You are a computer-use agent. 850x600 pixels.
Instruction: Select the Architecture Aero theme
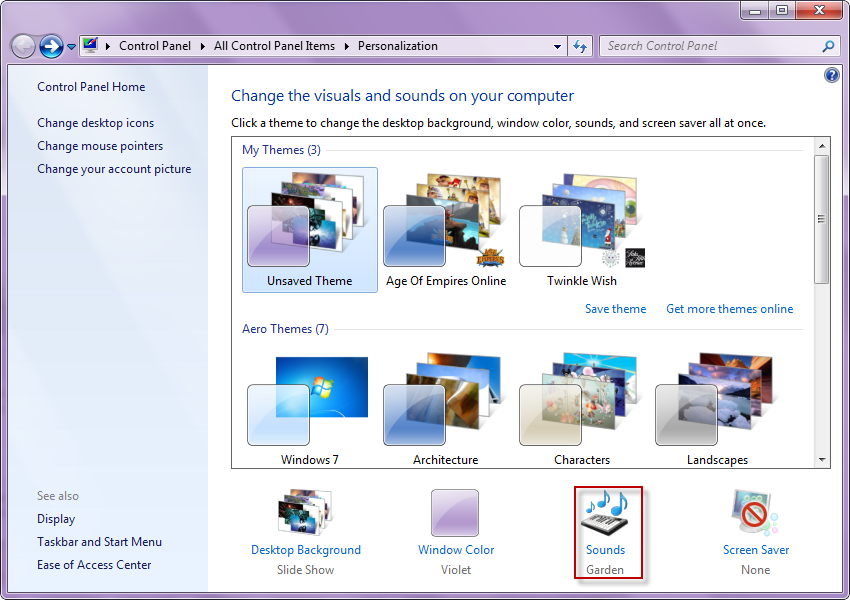(x=446, y=409)
